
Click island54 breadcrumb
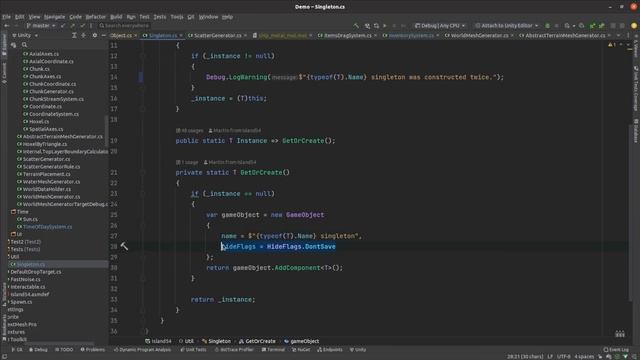(158, 341)
